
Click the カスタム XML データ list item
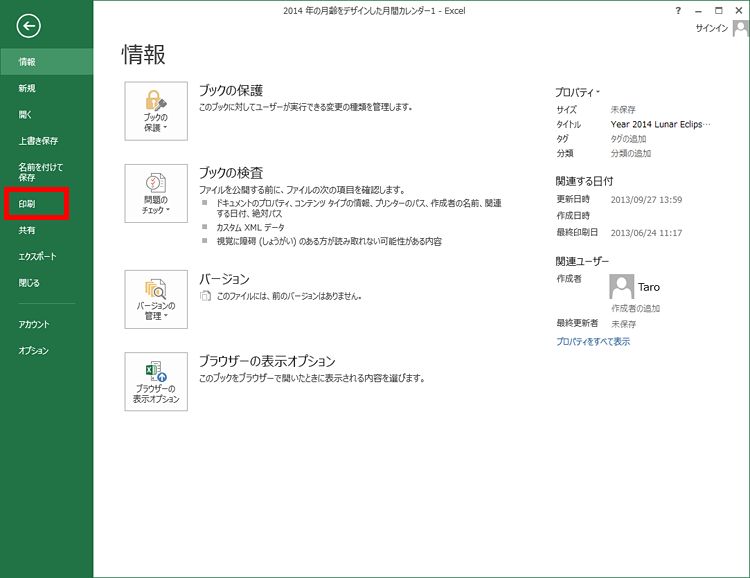tap(250, 227)
